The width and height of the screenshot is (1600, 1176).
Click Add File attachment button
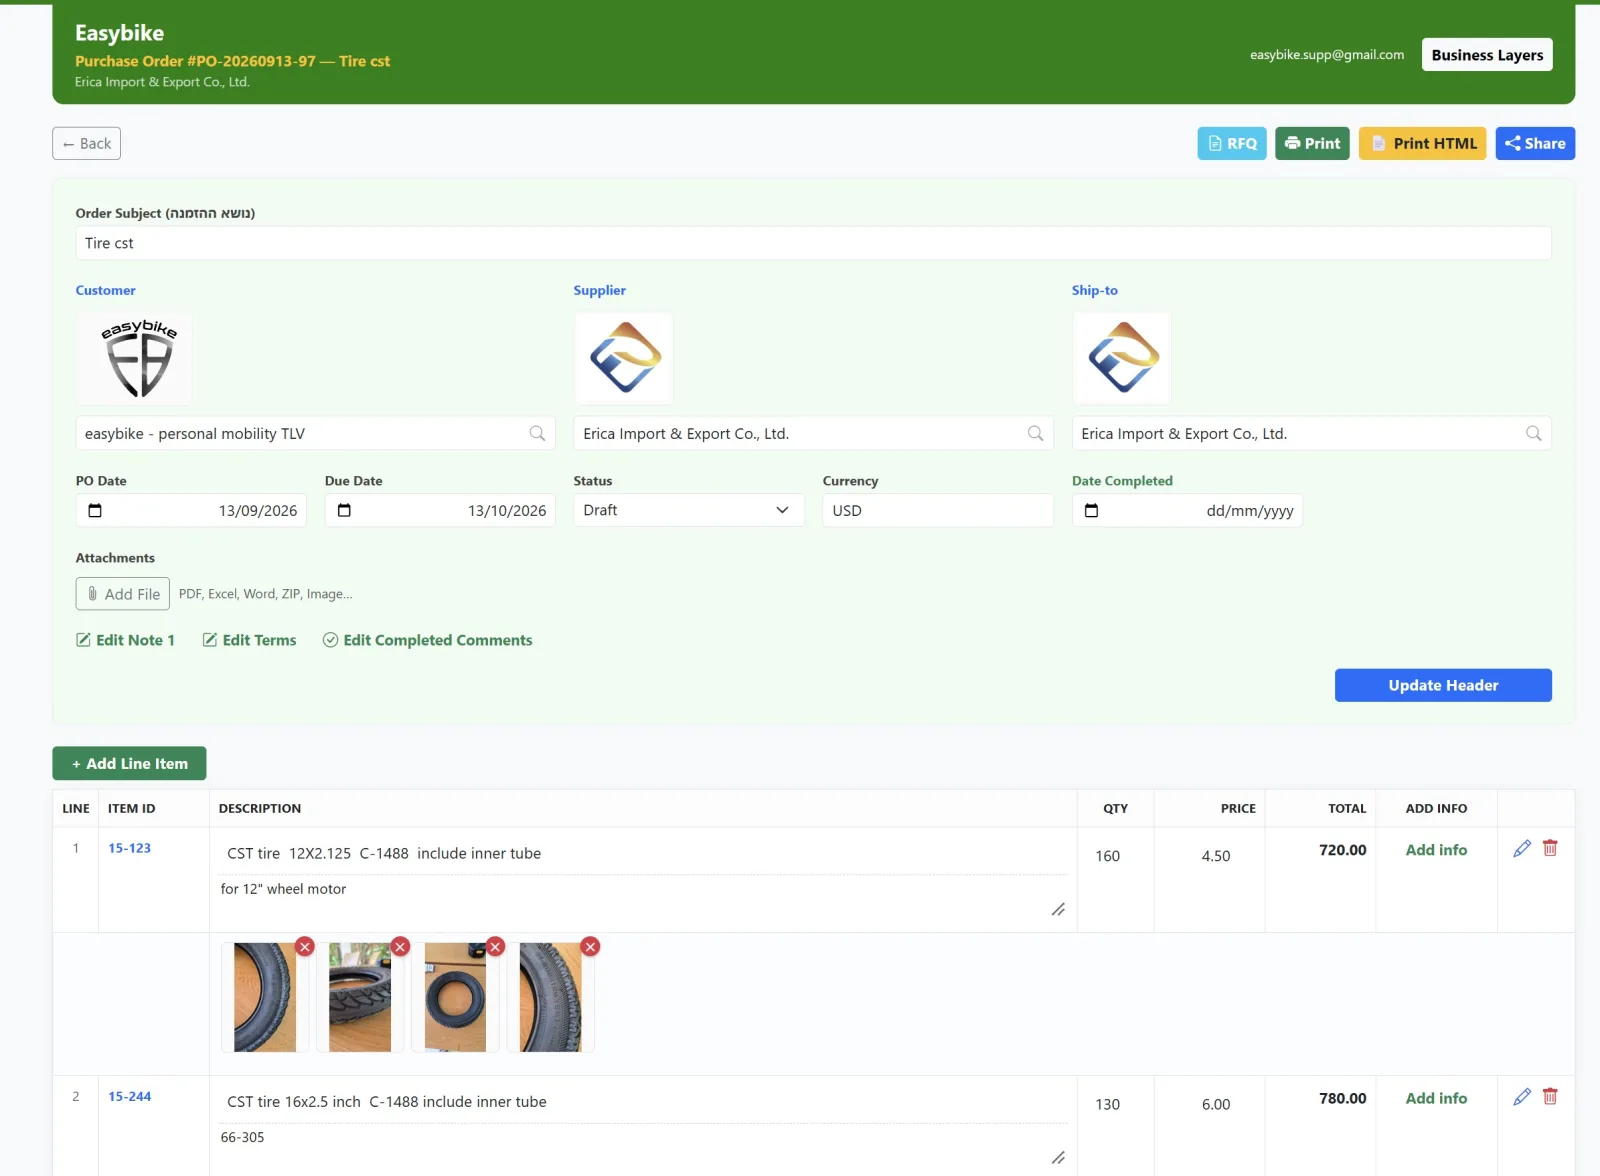(x=123, y=594)
